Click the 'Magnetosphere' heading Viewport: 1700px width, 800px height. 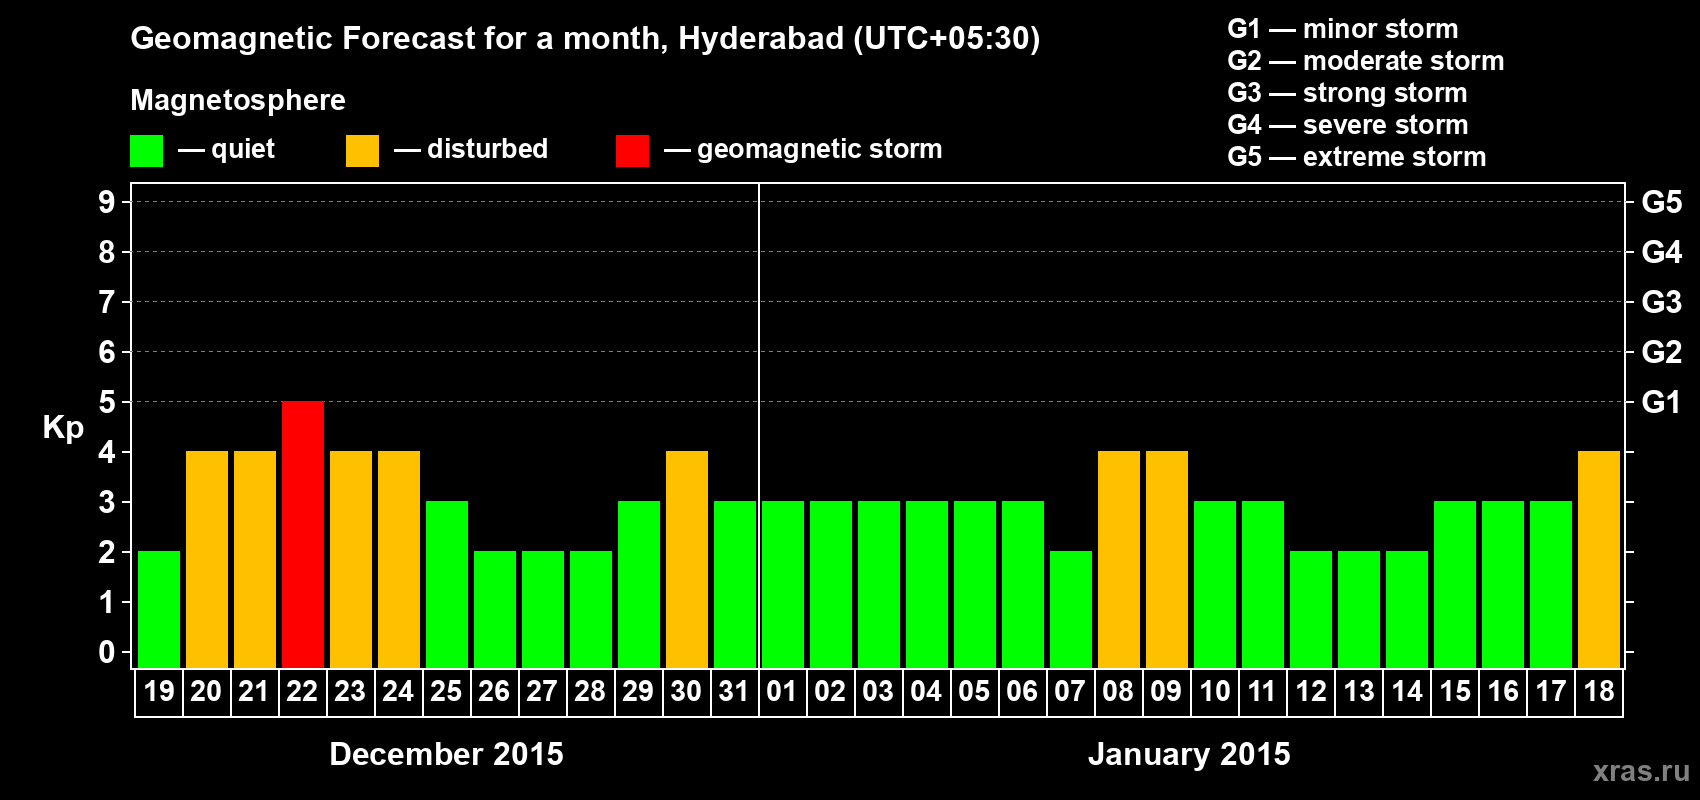click(x=238, y=100)
